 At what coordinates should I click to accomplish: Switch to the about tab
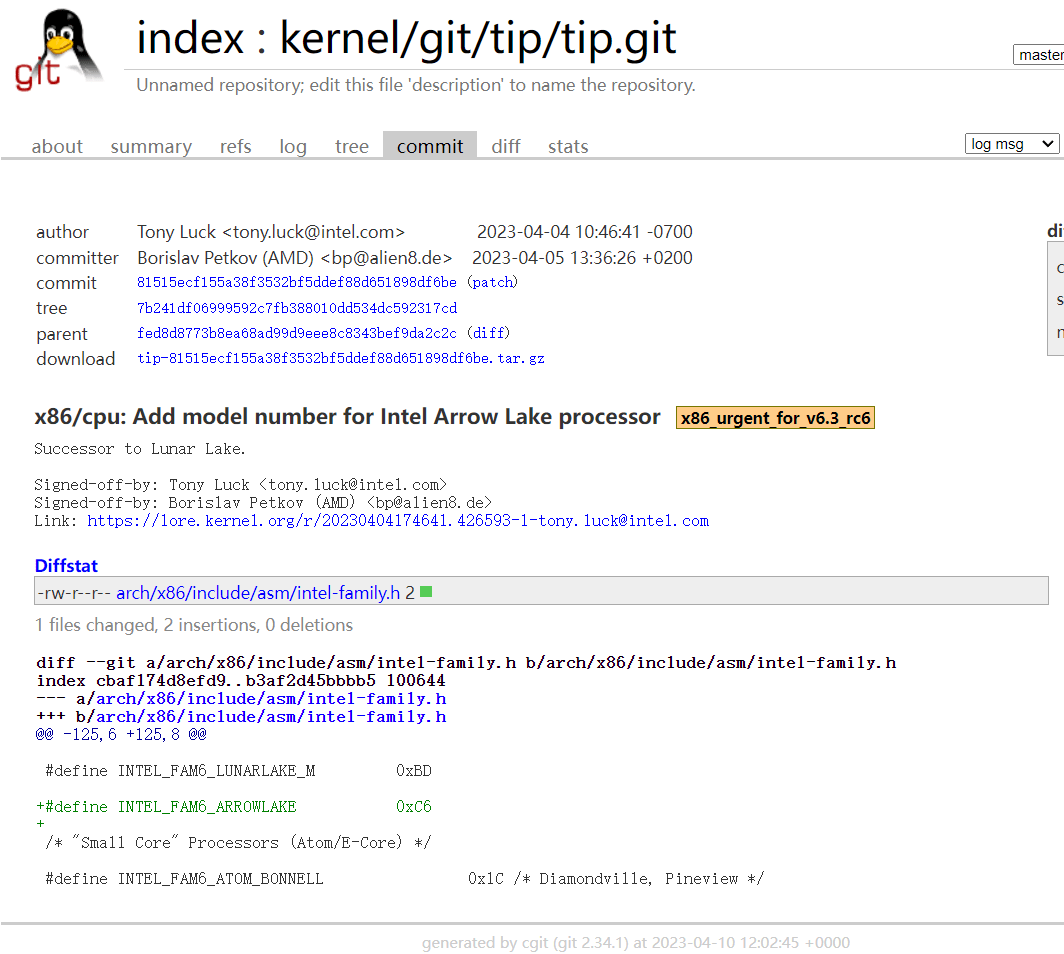point(57,146)
